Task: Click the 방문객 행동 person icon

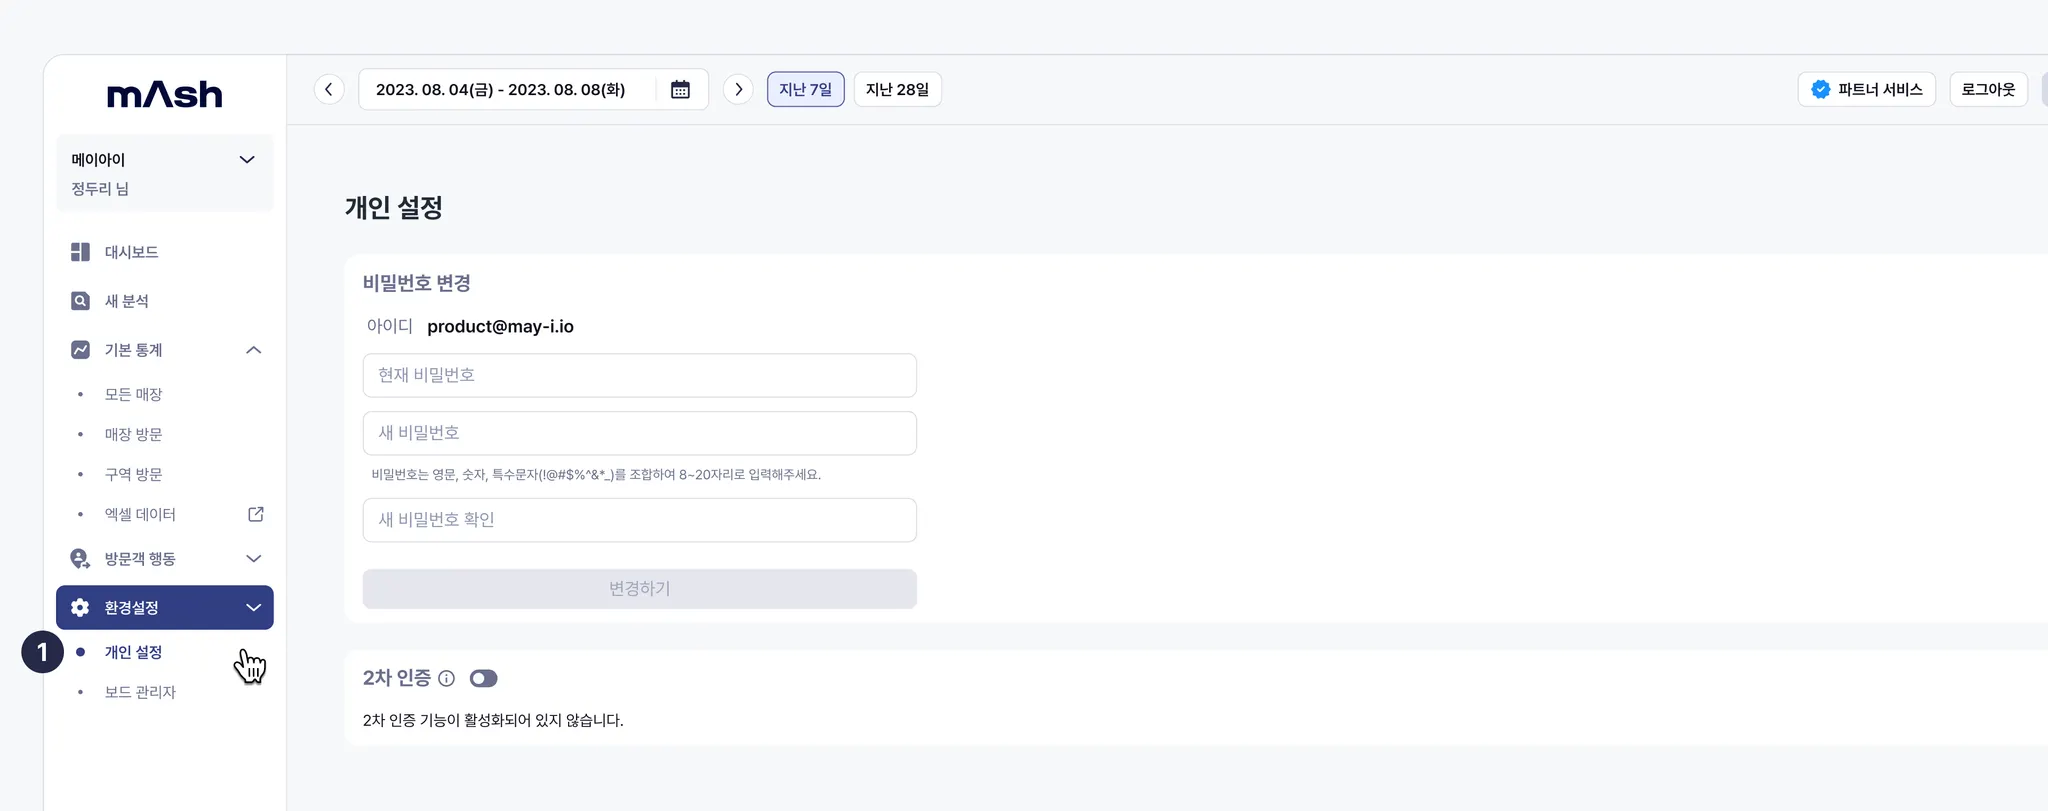Action: [x=81, y=559]
